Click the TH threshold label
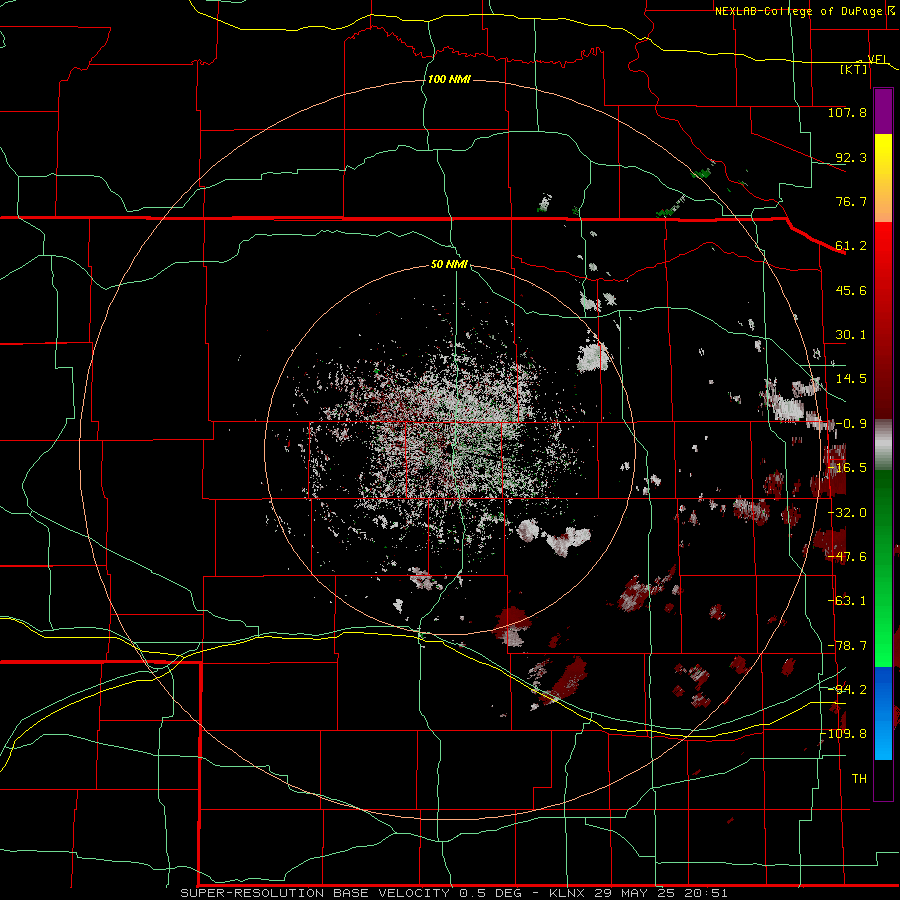Viewport: 900px width, 900px height. click(x=859, y=779)
